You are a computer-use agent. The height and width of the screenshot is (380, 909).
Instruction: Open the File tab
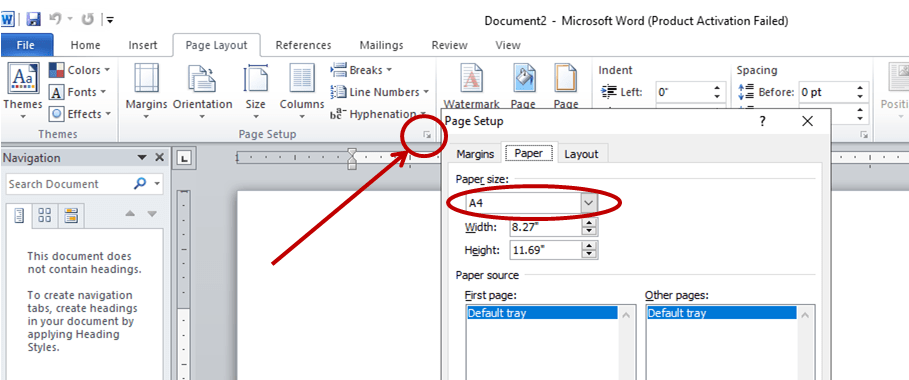tap(26, 45)
